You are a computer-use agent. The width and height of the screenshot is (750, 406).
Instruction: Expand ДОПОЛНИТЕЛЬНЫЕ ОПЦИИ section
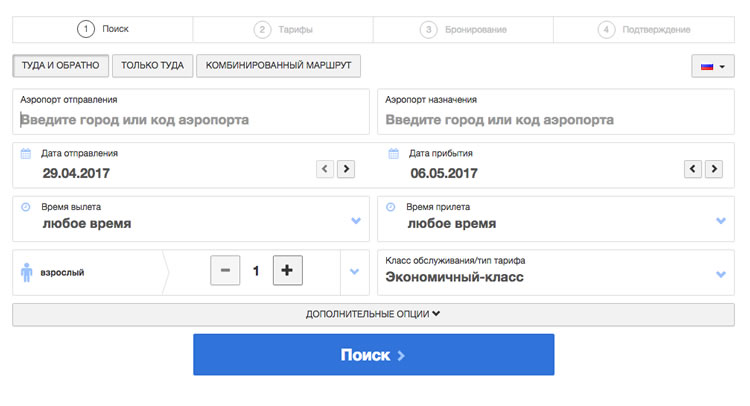373,314
